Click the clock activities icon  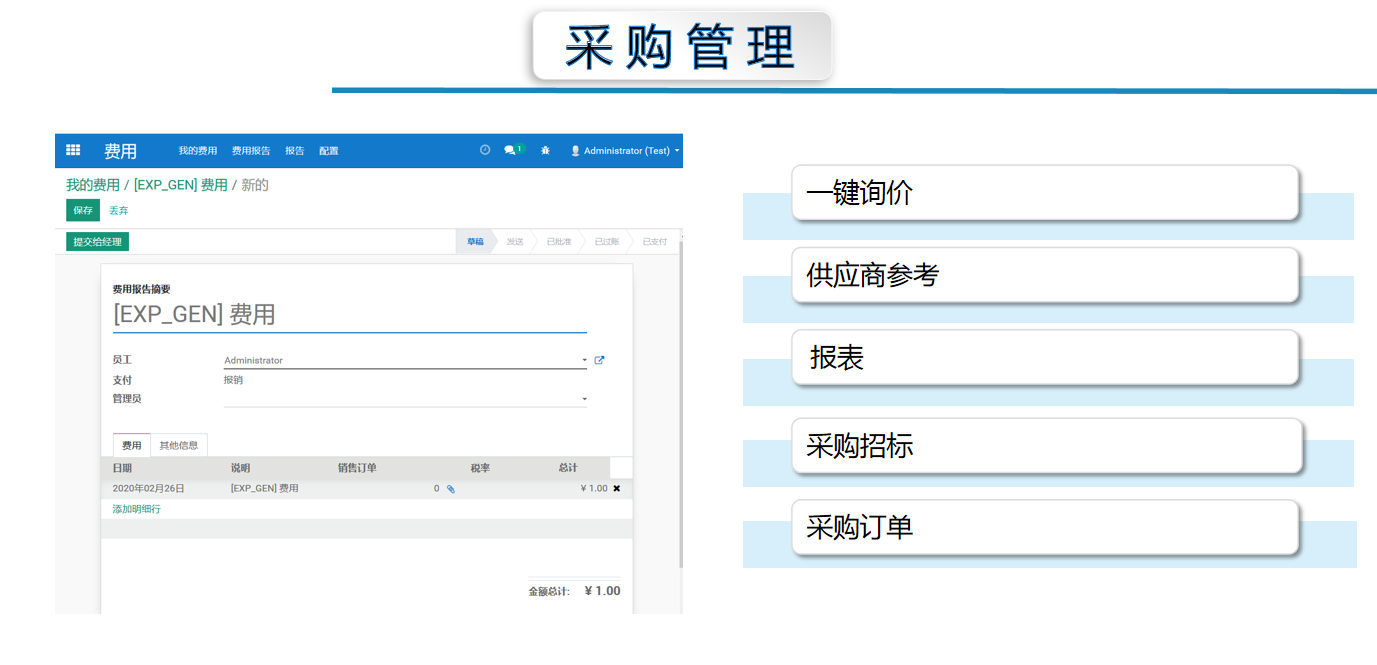485,150
